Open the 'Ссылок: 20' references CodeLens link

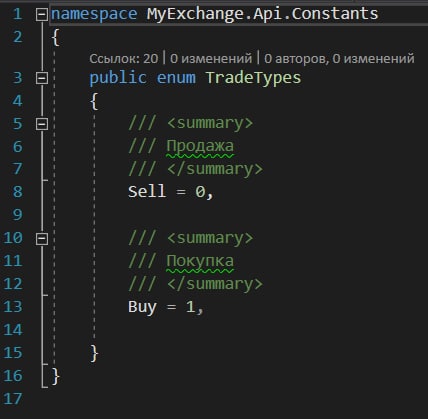point(124,59)
